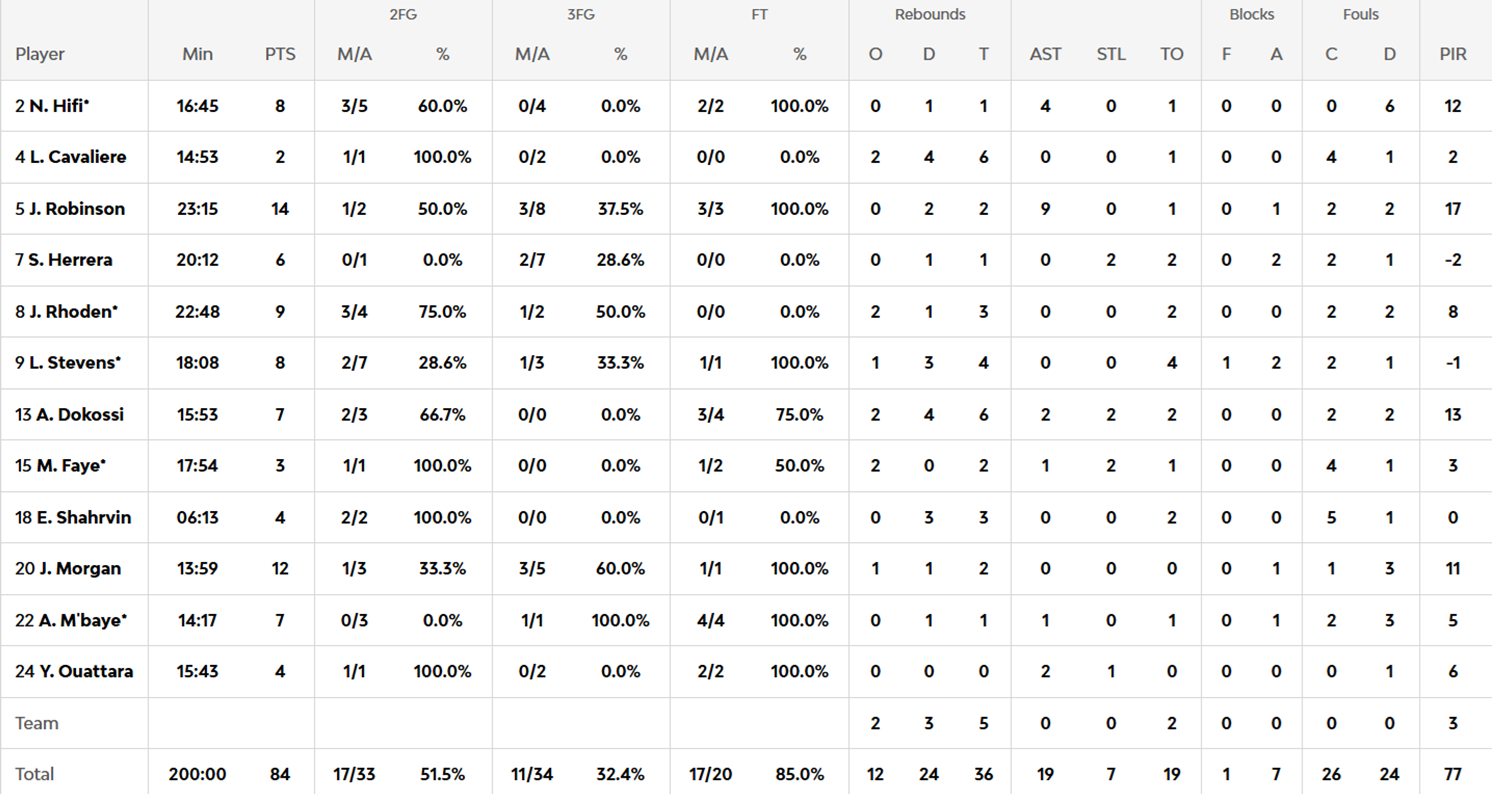Screen dimensions: 1492x794
Task: Click the Player column header
Action: pyautogui.click(x=40, y=54)
